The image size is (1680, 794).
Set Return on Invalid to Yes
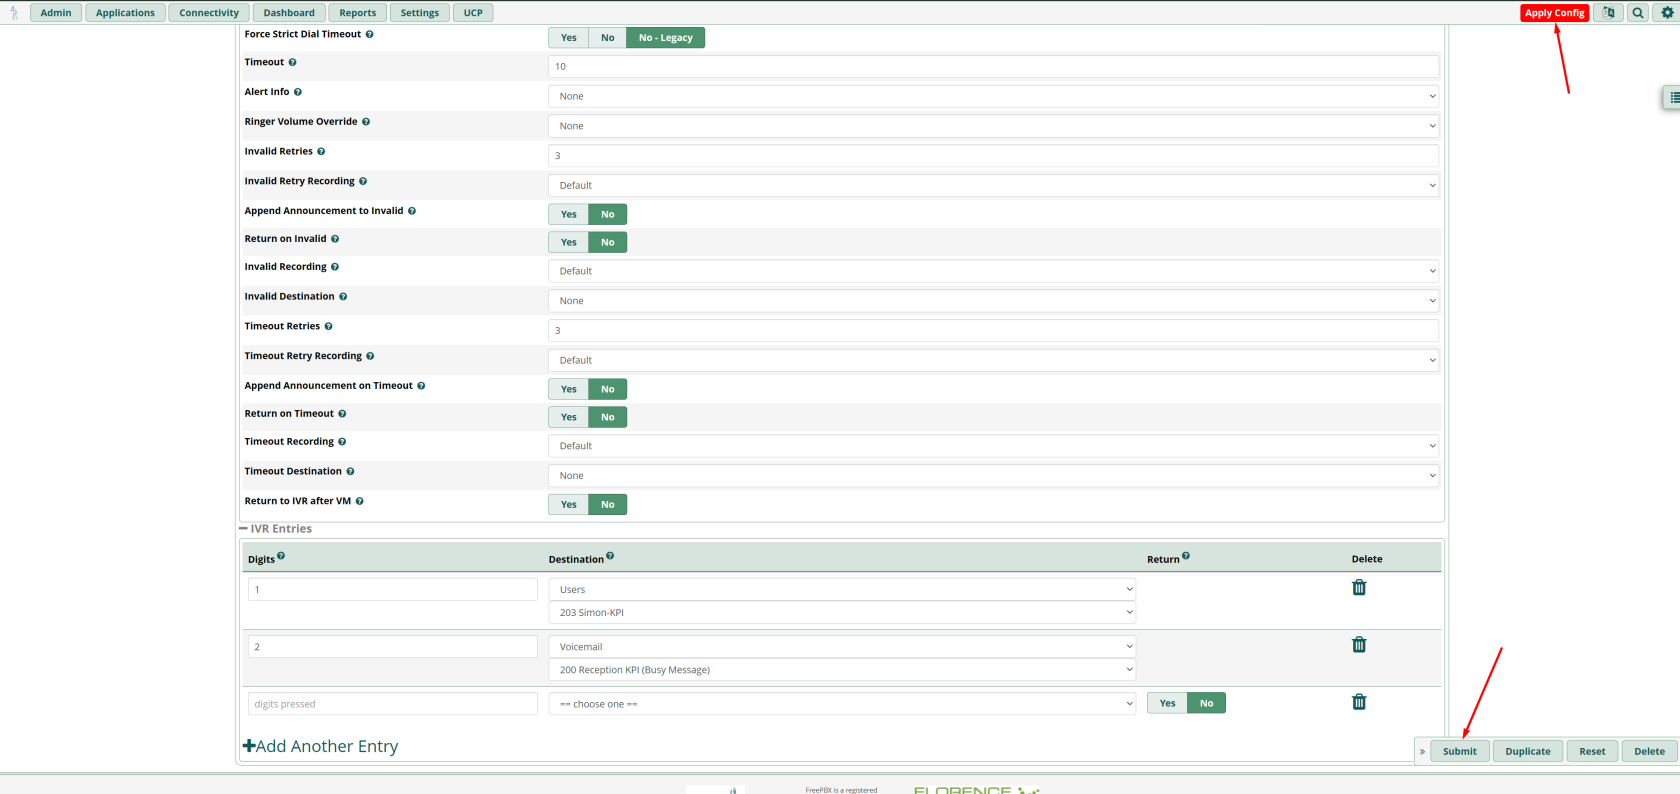click(x=569, y=242)
